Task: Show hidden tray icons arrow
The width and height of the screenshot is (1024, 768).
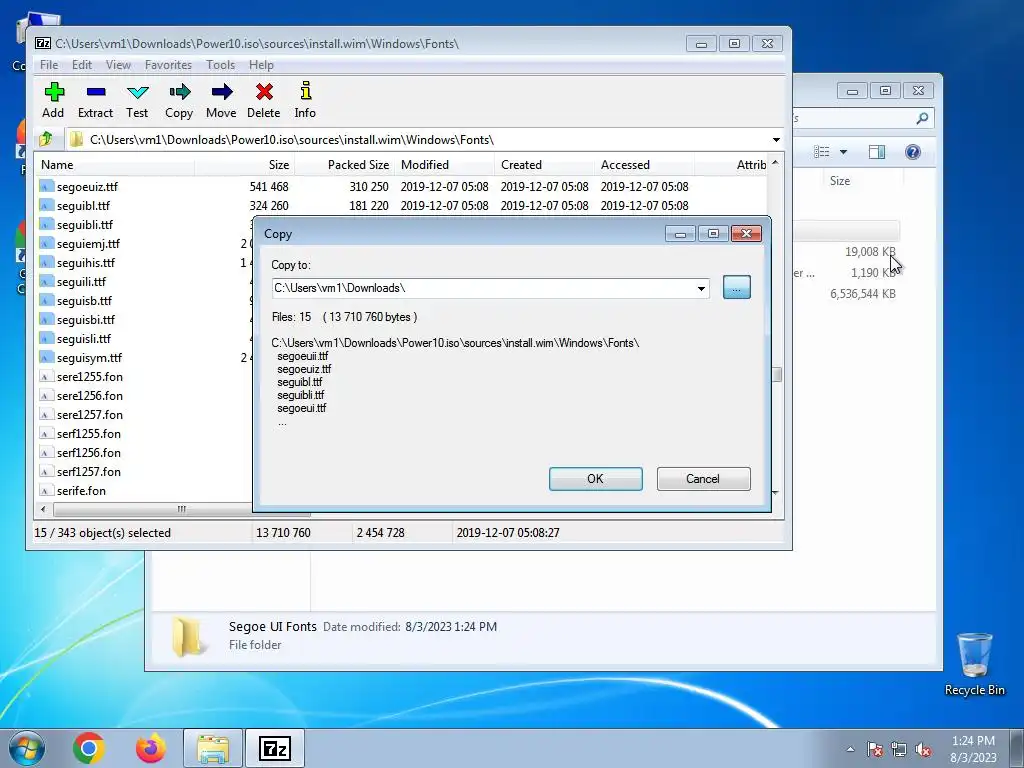Action: tap(850, 749)
